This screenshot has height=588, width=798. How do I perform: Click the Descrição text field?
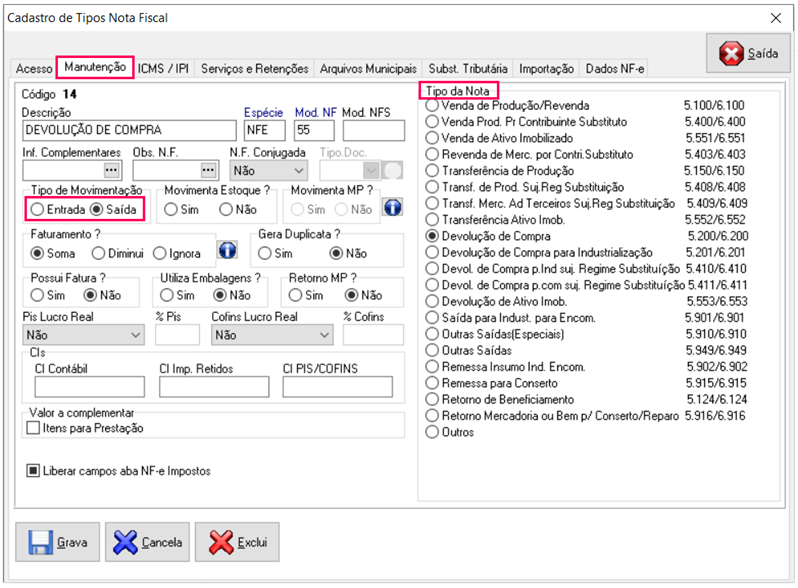[x=130, y=130]
